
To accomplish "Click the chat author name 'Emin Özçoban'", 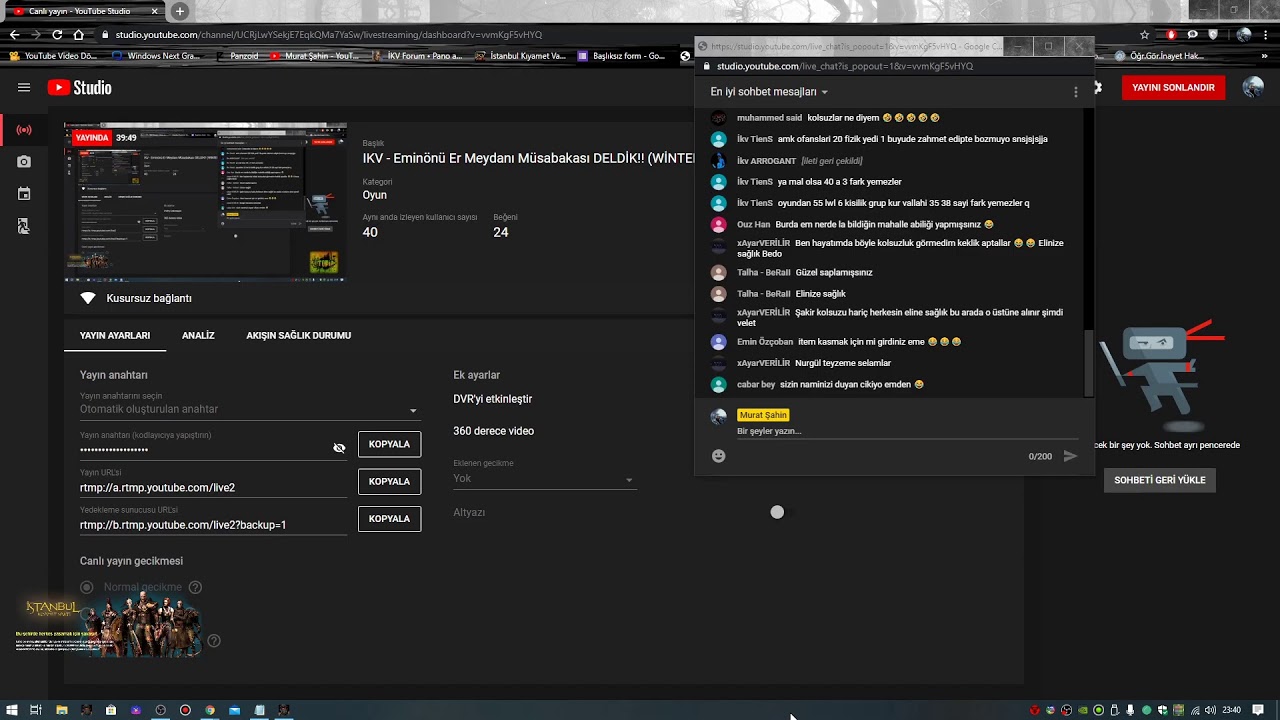I will click(x=765, y=342).
